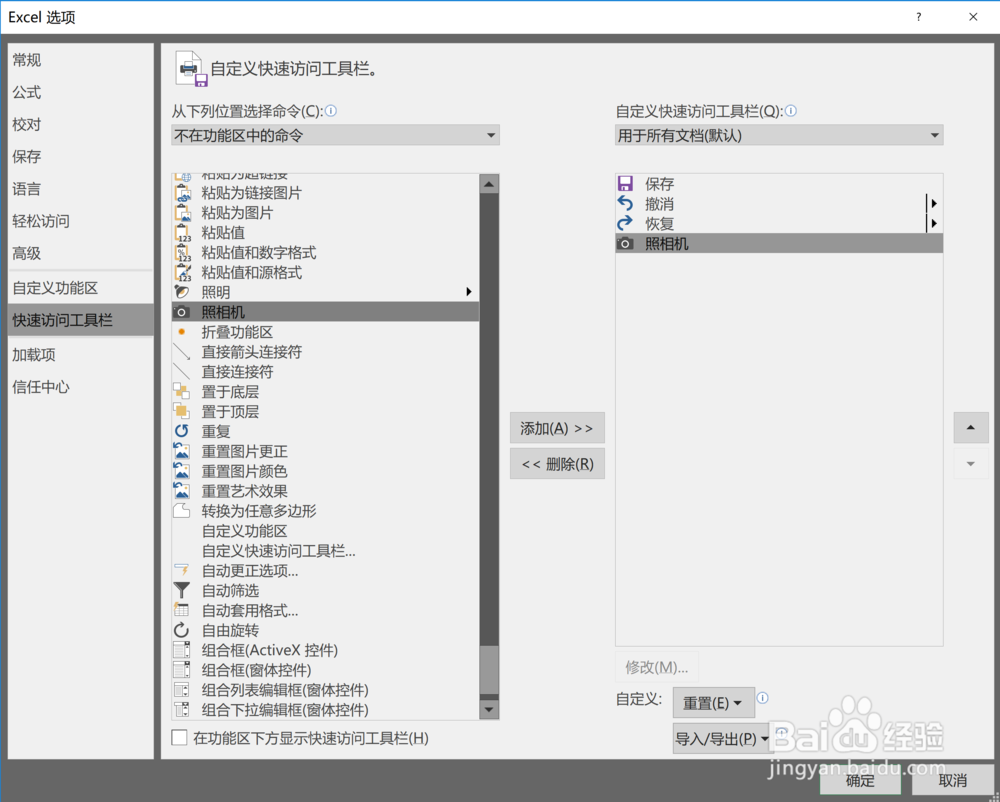The width and height of the screenshot is (1000, 802).
Task: Click the camera icon in left command list
Action: point(182,312)
